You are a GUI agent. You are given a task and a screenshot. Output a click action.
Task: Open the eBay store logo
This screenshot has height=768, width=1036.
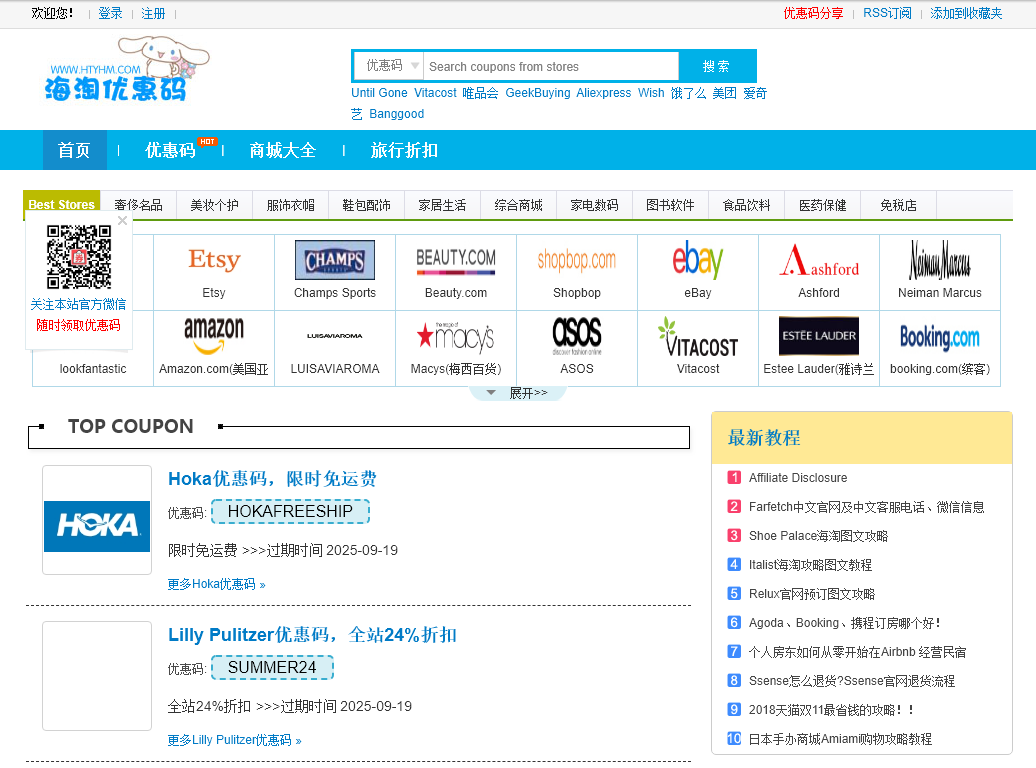[698, 260]
